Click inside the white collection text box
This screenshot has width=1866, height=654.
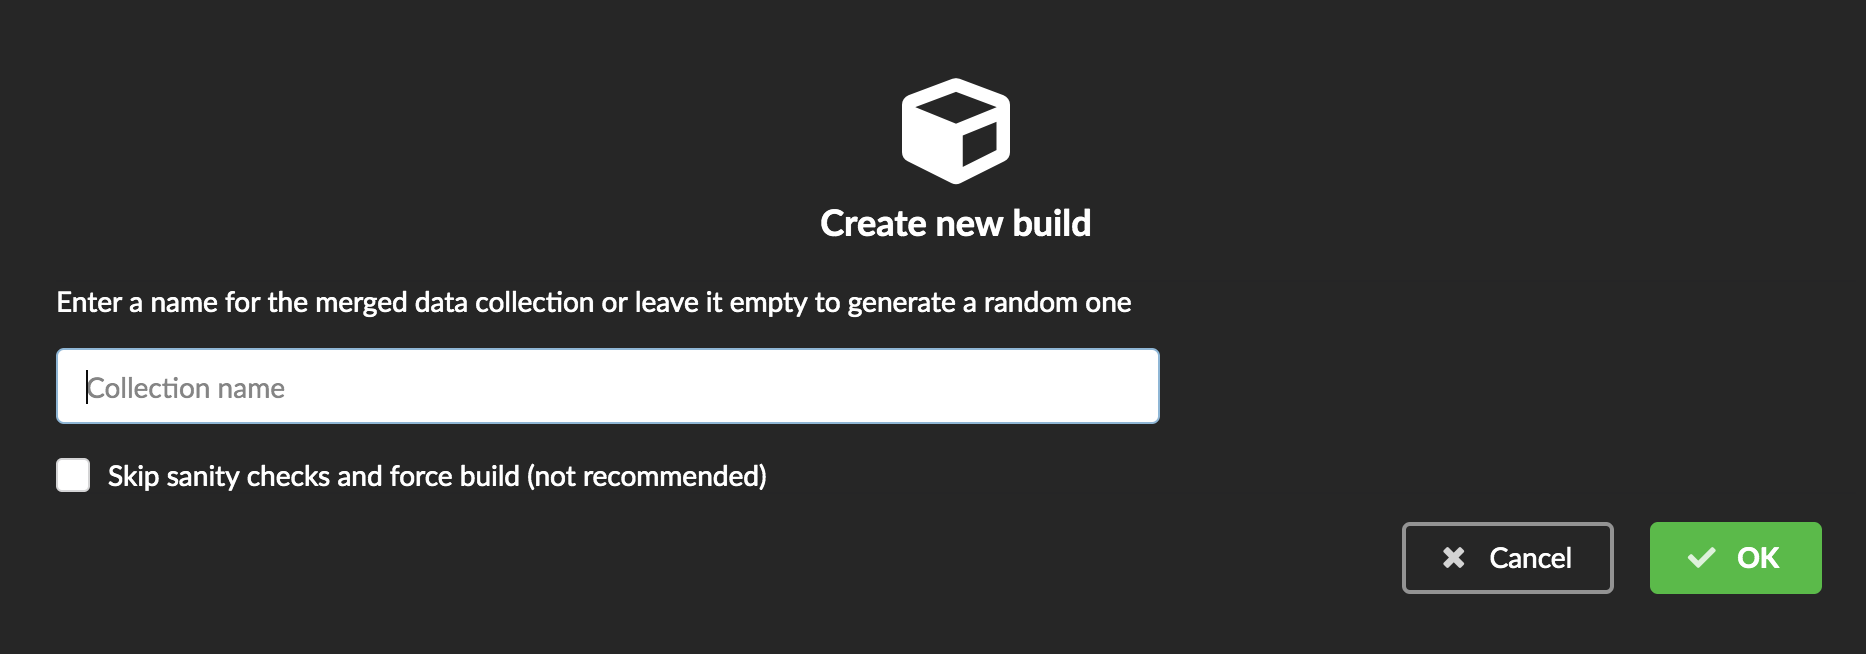click(x=608, y=386)
